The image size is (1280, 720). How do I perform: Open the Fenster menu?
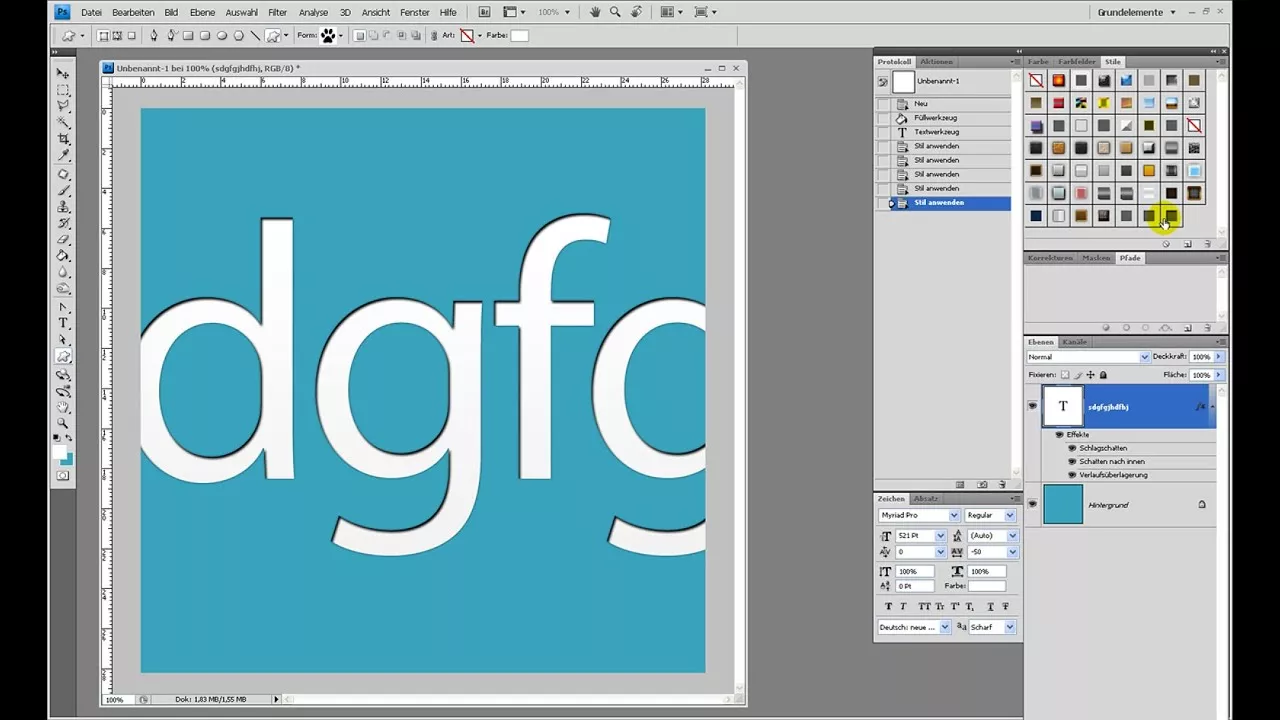[414, 12]
